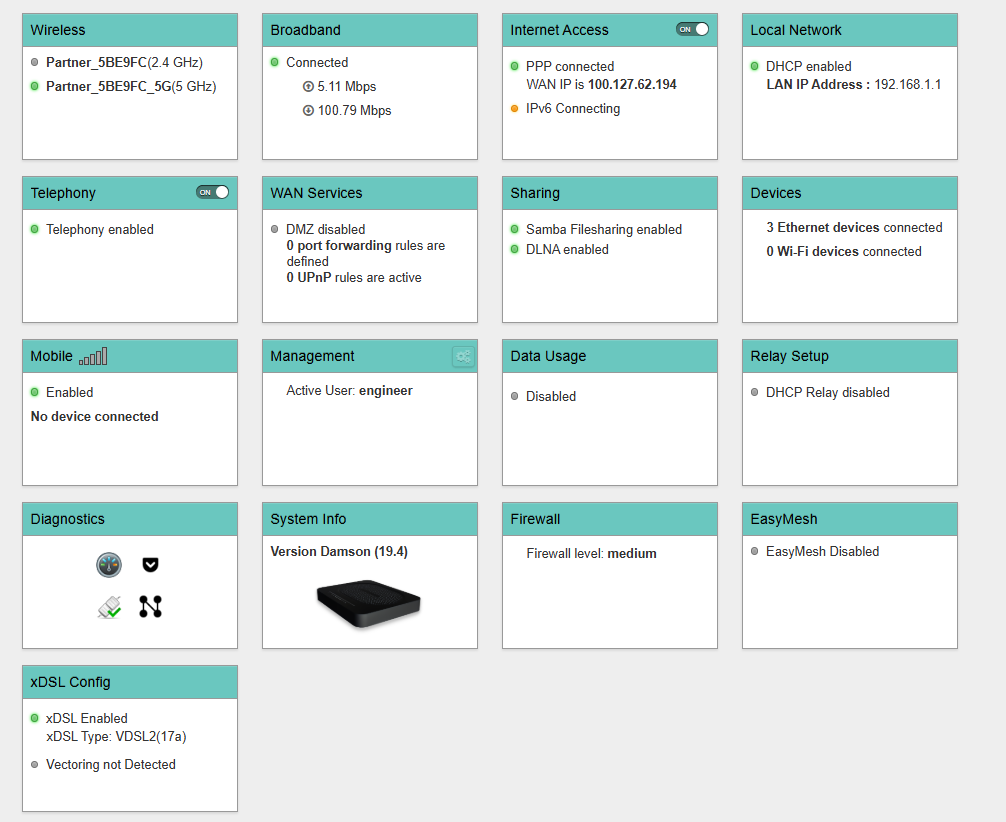The image size is (1006, 822).
Task: Click the shield-shaped ping icon in Diagnostics
Action: (150, 565)
